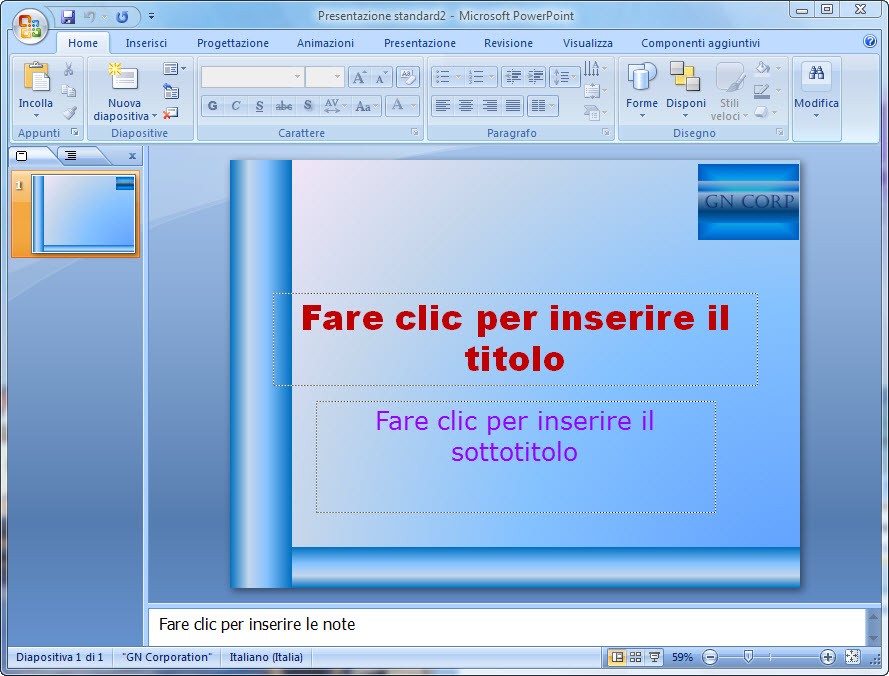The image size is (889, 676).
Task: Start slideshow view from status bar
Action: click(x=654, y=657)
